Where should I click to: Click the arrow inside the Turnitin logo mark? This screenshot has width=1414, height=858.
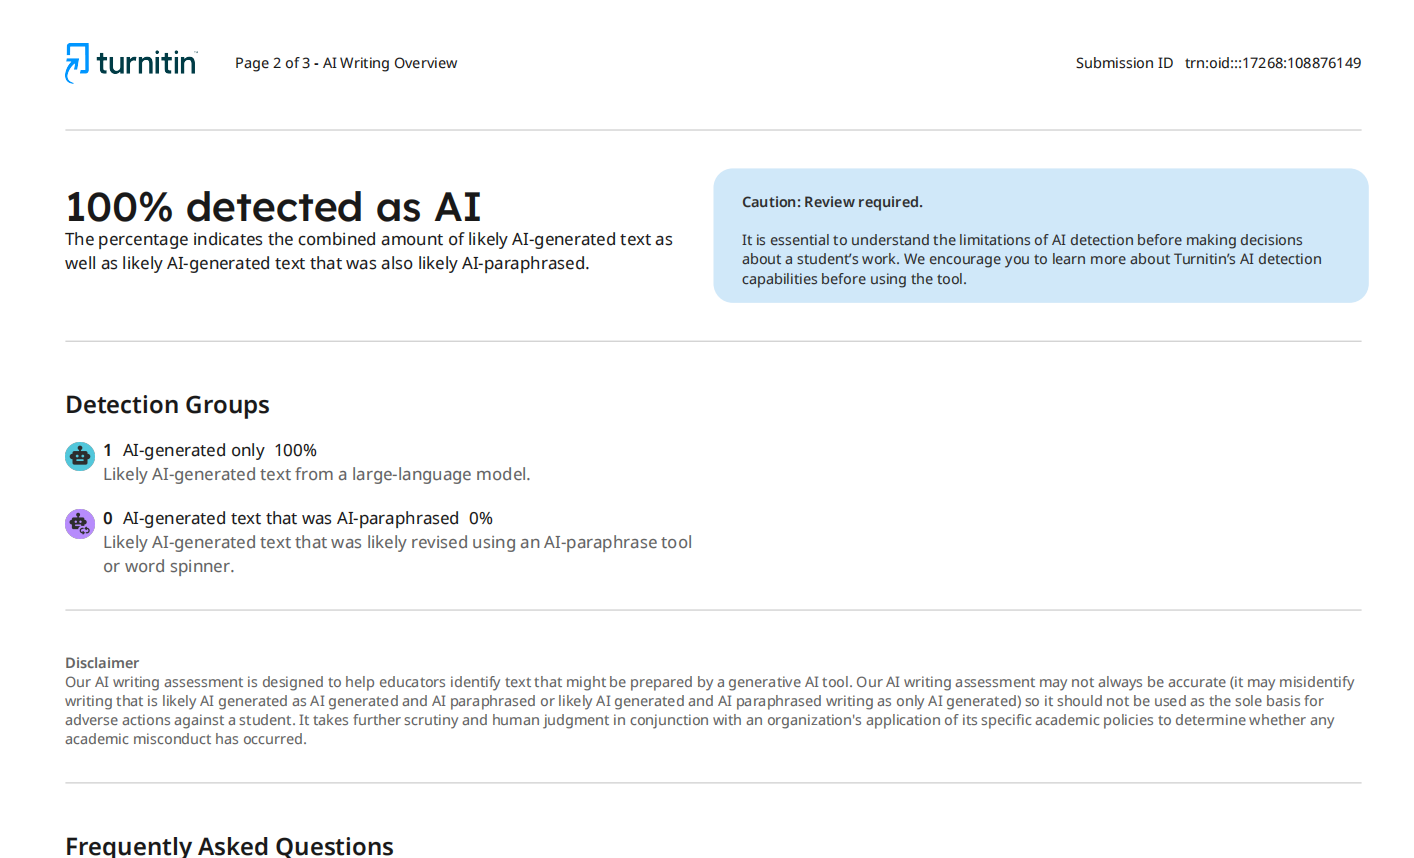coord(74,62)
